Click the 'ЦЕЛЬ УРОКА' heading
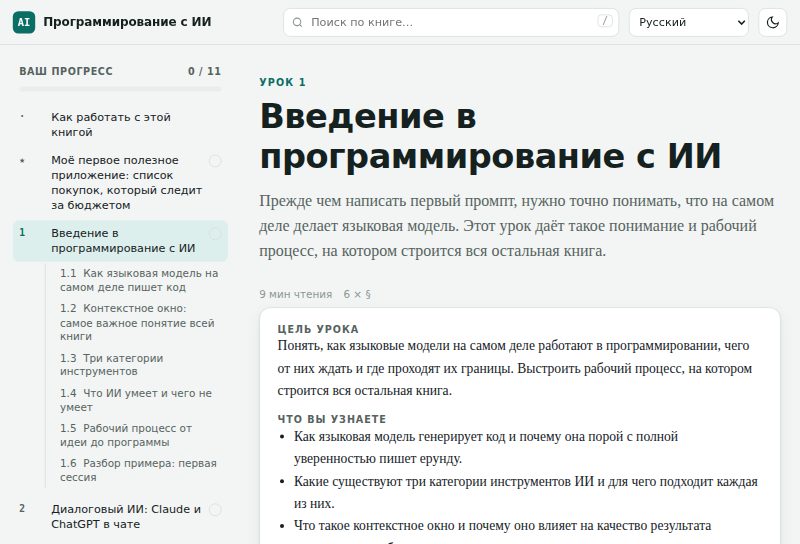This screenshot has height=544, width=800. (x=318, y=329)
